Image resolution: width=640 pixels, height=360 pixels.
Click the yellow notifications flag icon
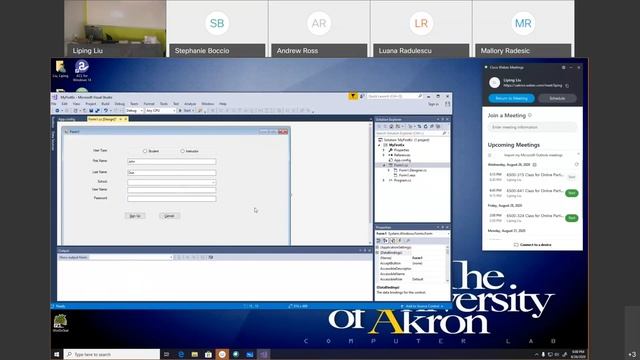point(353,96)
